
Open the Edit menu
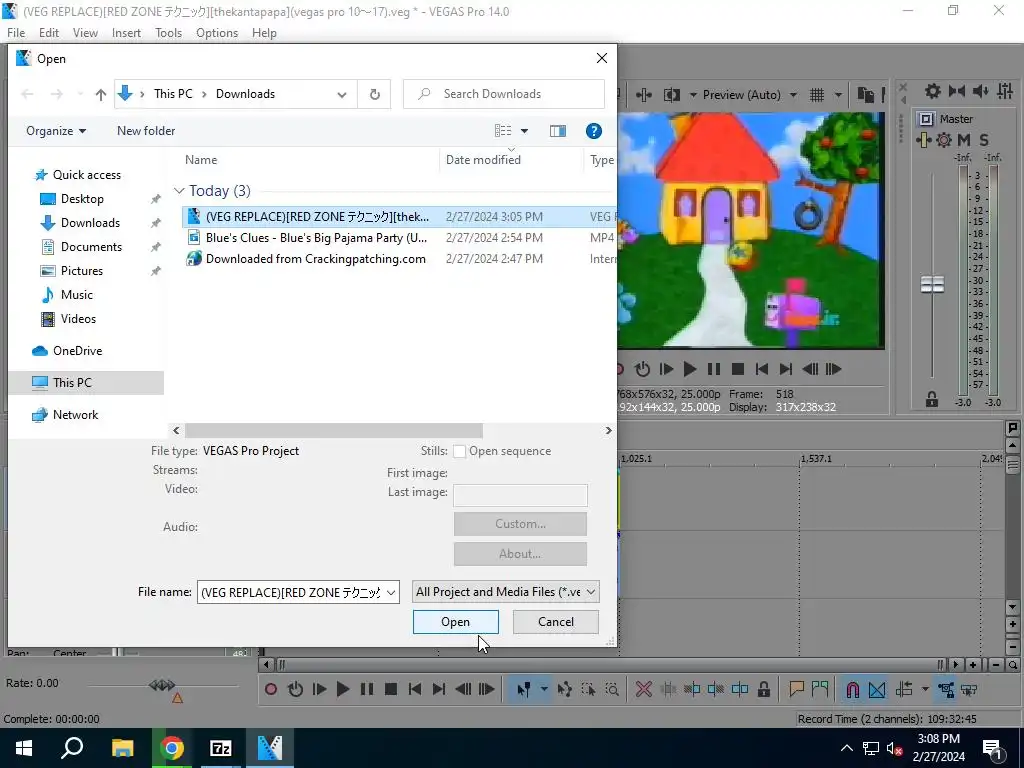49,33
